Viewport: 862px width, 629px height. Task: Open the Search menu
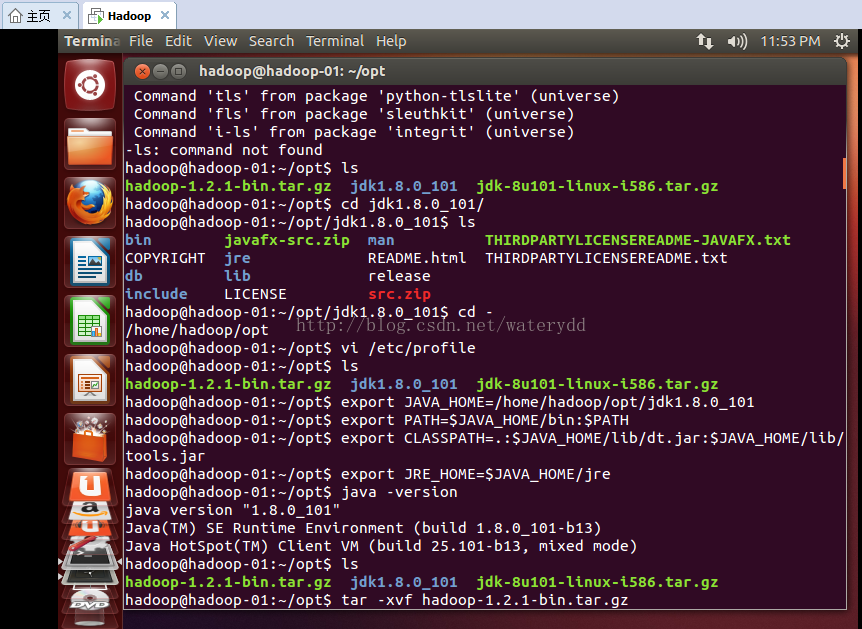271,41
